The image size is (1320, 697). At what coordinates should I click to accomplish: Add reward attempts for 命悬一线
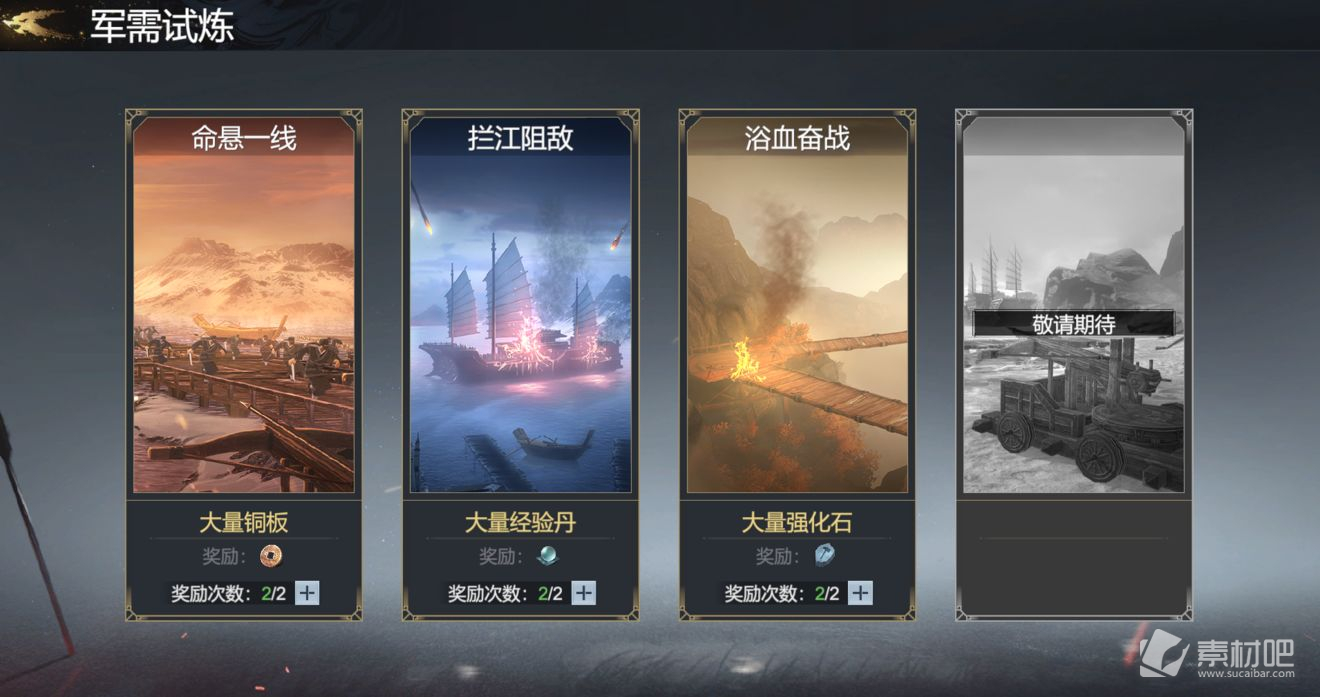(x=307, y=593)
